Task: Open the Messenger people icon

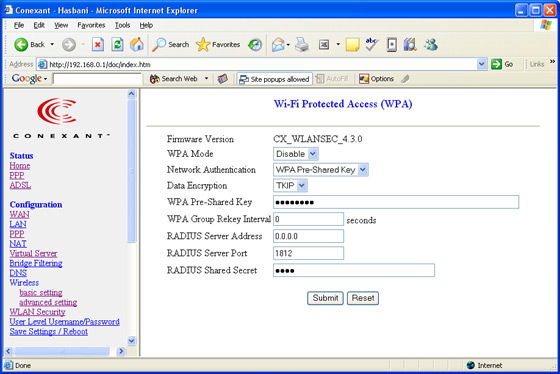Action: tap(431, 45)
